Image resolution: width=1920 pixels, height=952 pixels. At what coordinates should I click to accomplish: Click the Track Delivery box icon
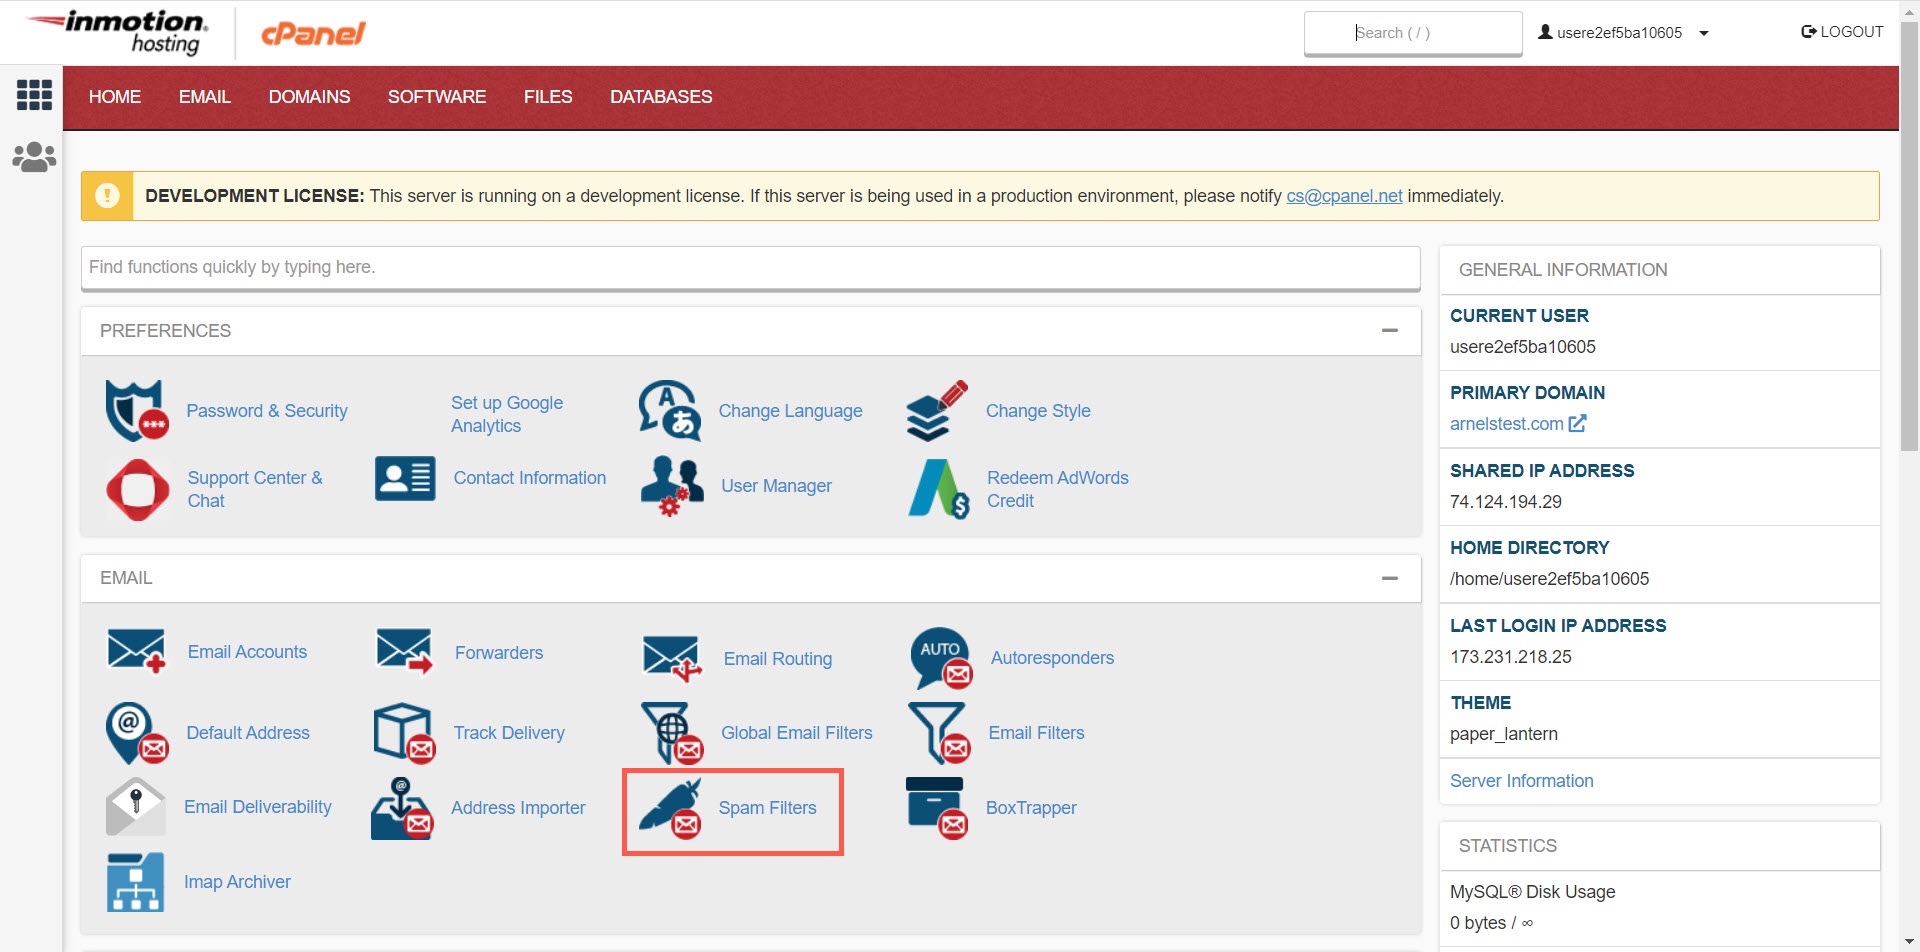tap(404, 733)
